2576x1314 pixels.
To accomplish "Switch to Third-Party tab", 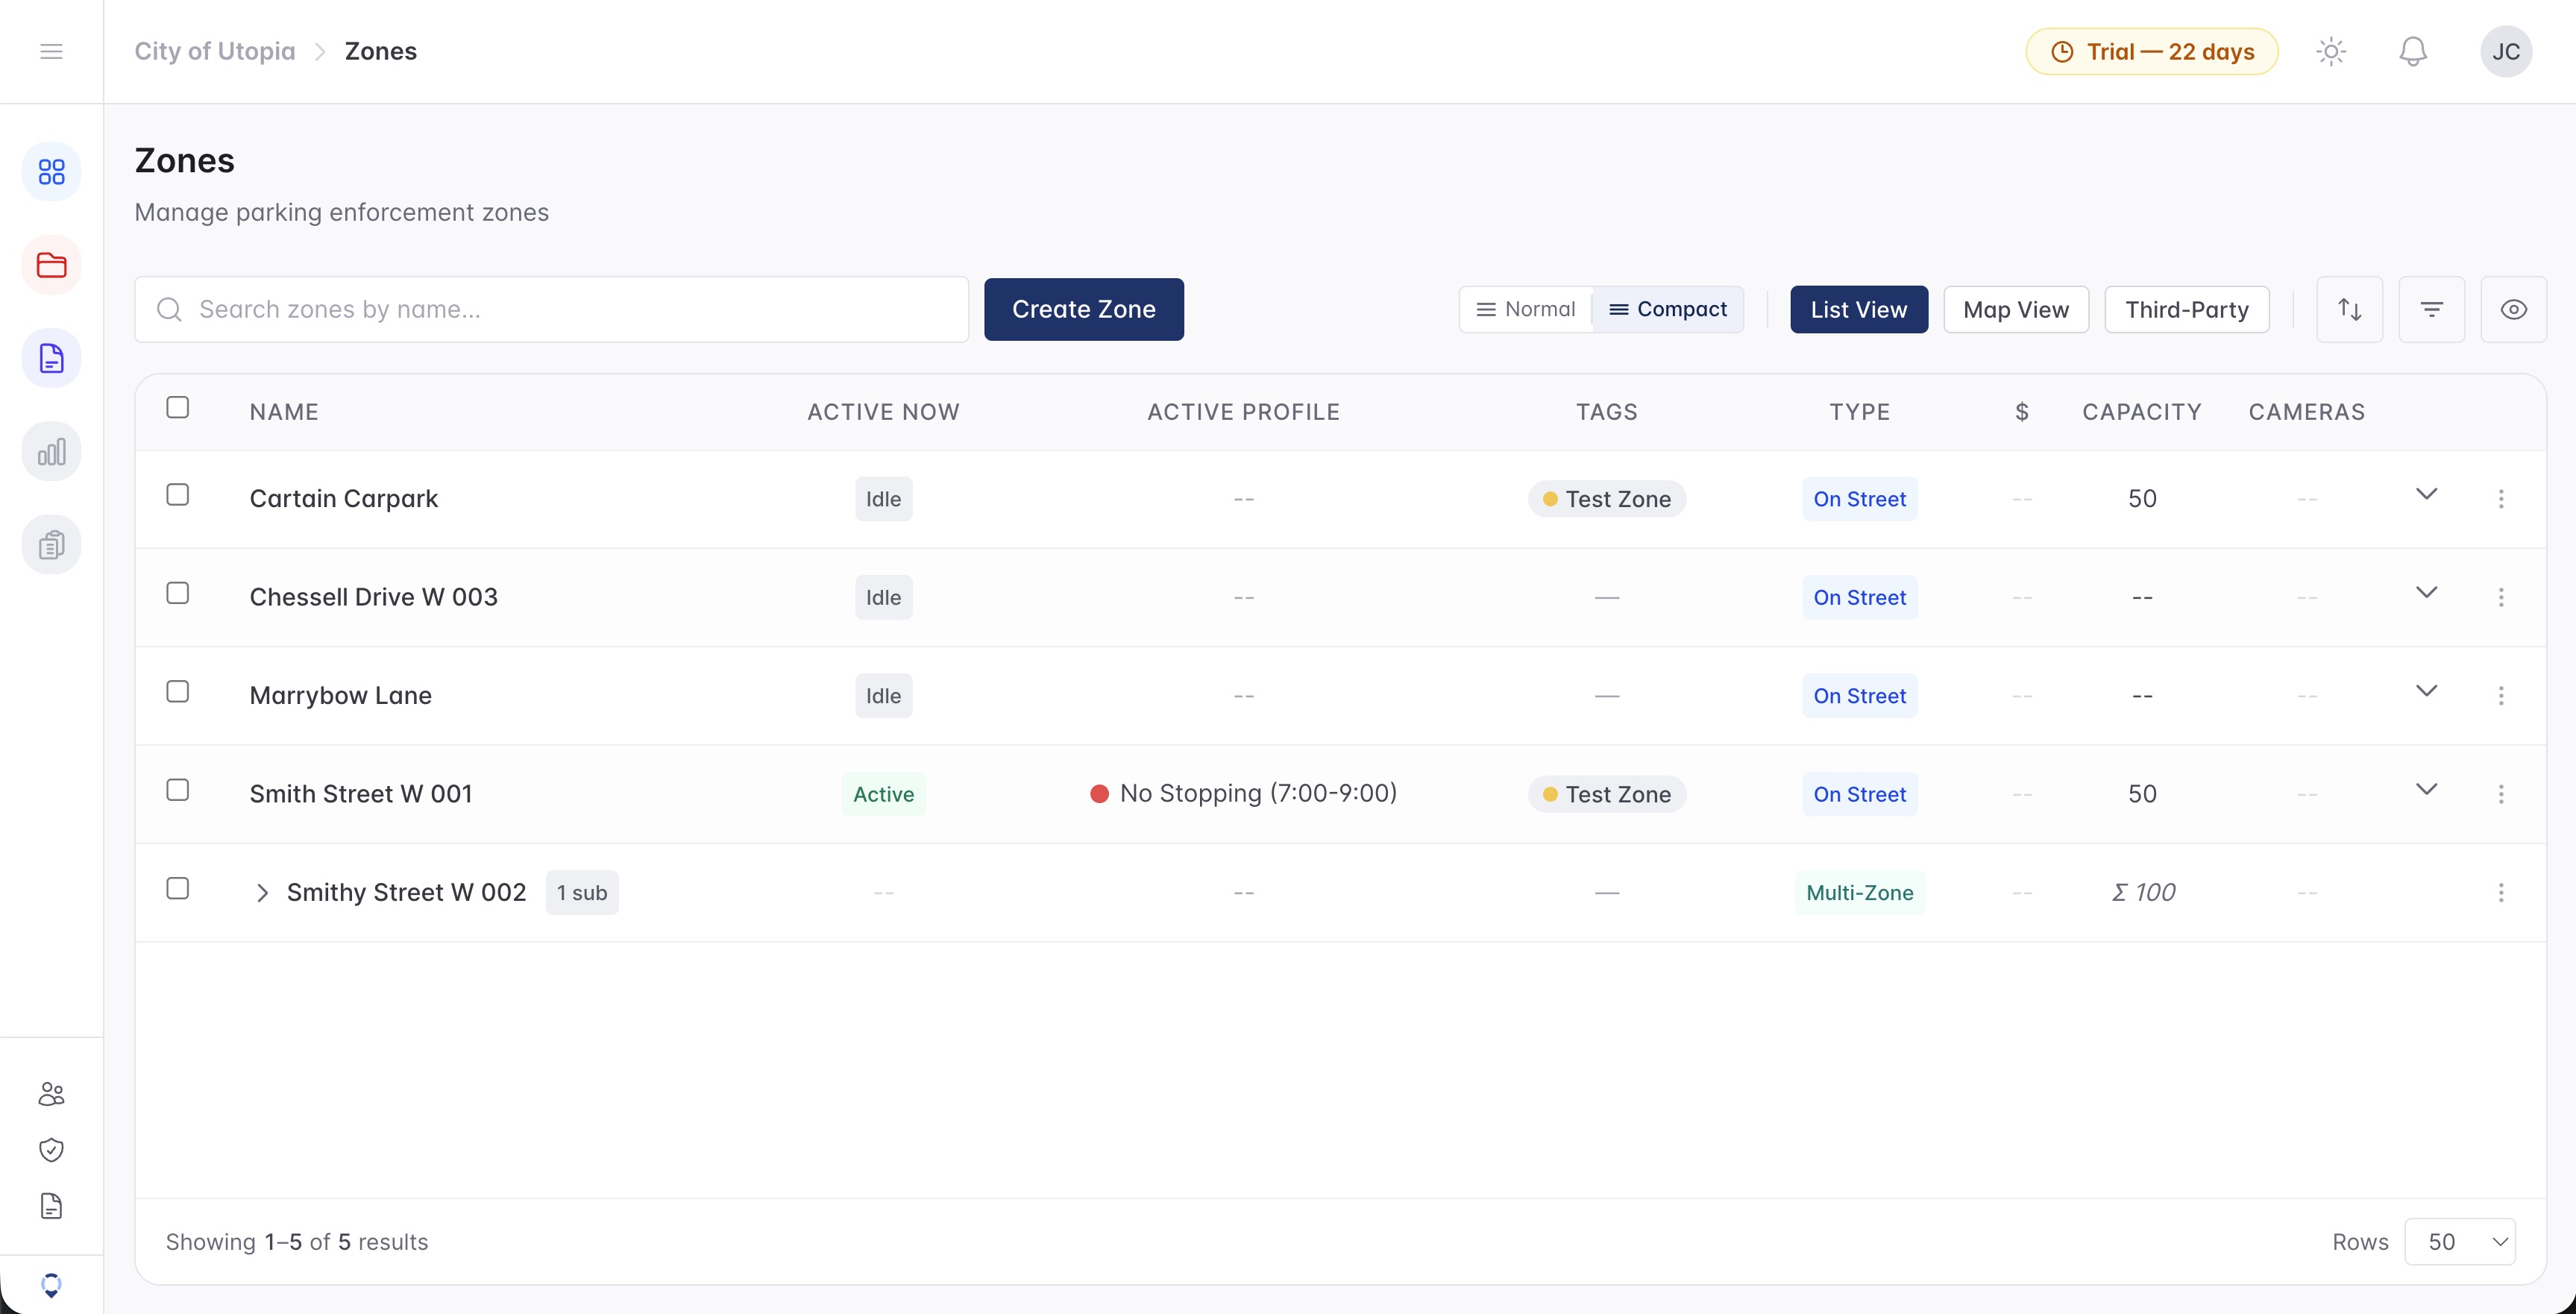I will 2187,310.
